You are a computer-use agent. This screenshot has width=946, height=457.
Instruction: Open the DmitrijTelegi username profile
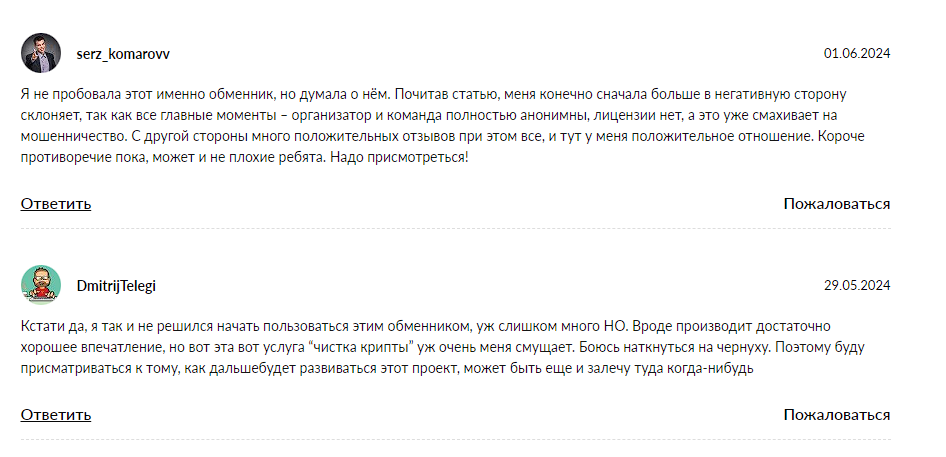[116, 286]
